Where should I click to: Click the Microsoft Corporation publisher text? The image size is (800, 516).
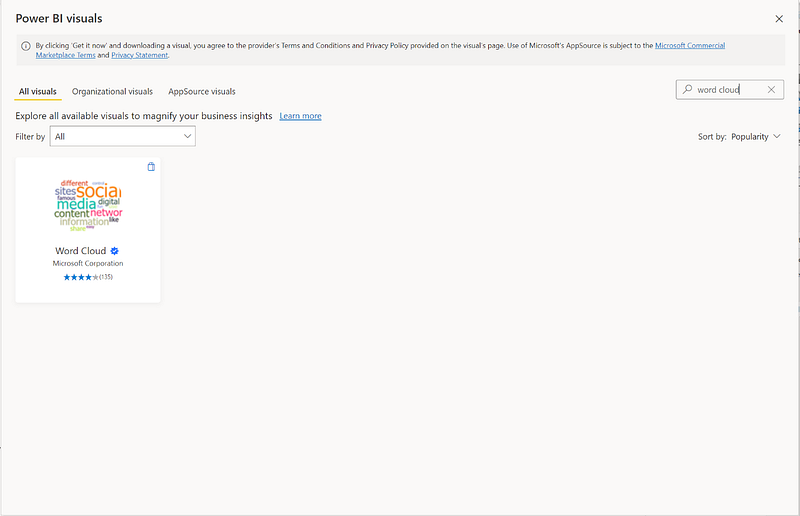(x=88, y=263)
